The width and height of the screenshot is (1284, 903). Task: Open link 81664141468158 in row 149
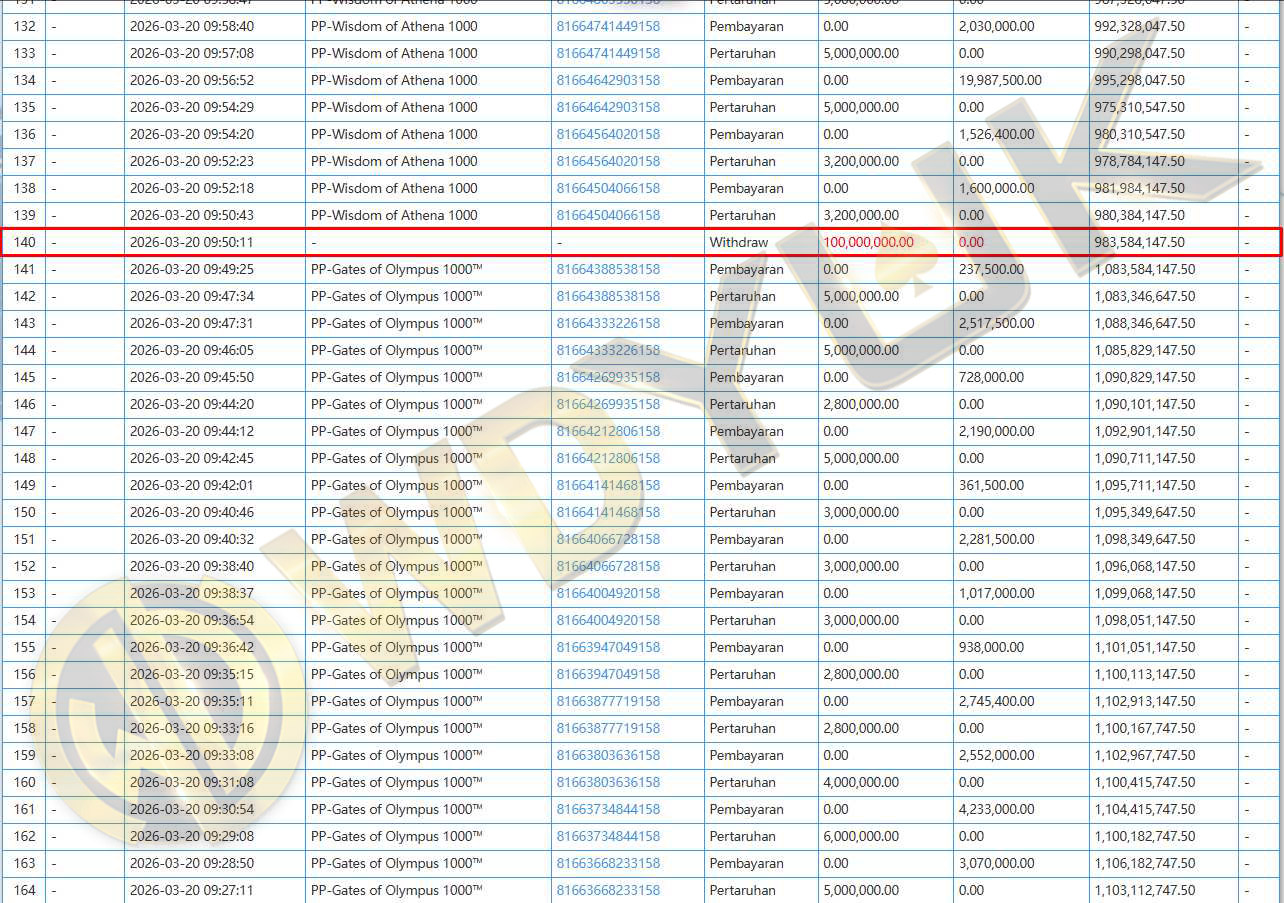point(608,485)
